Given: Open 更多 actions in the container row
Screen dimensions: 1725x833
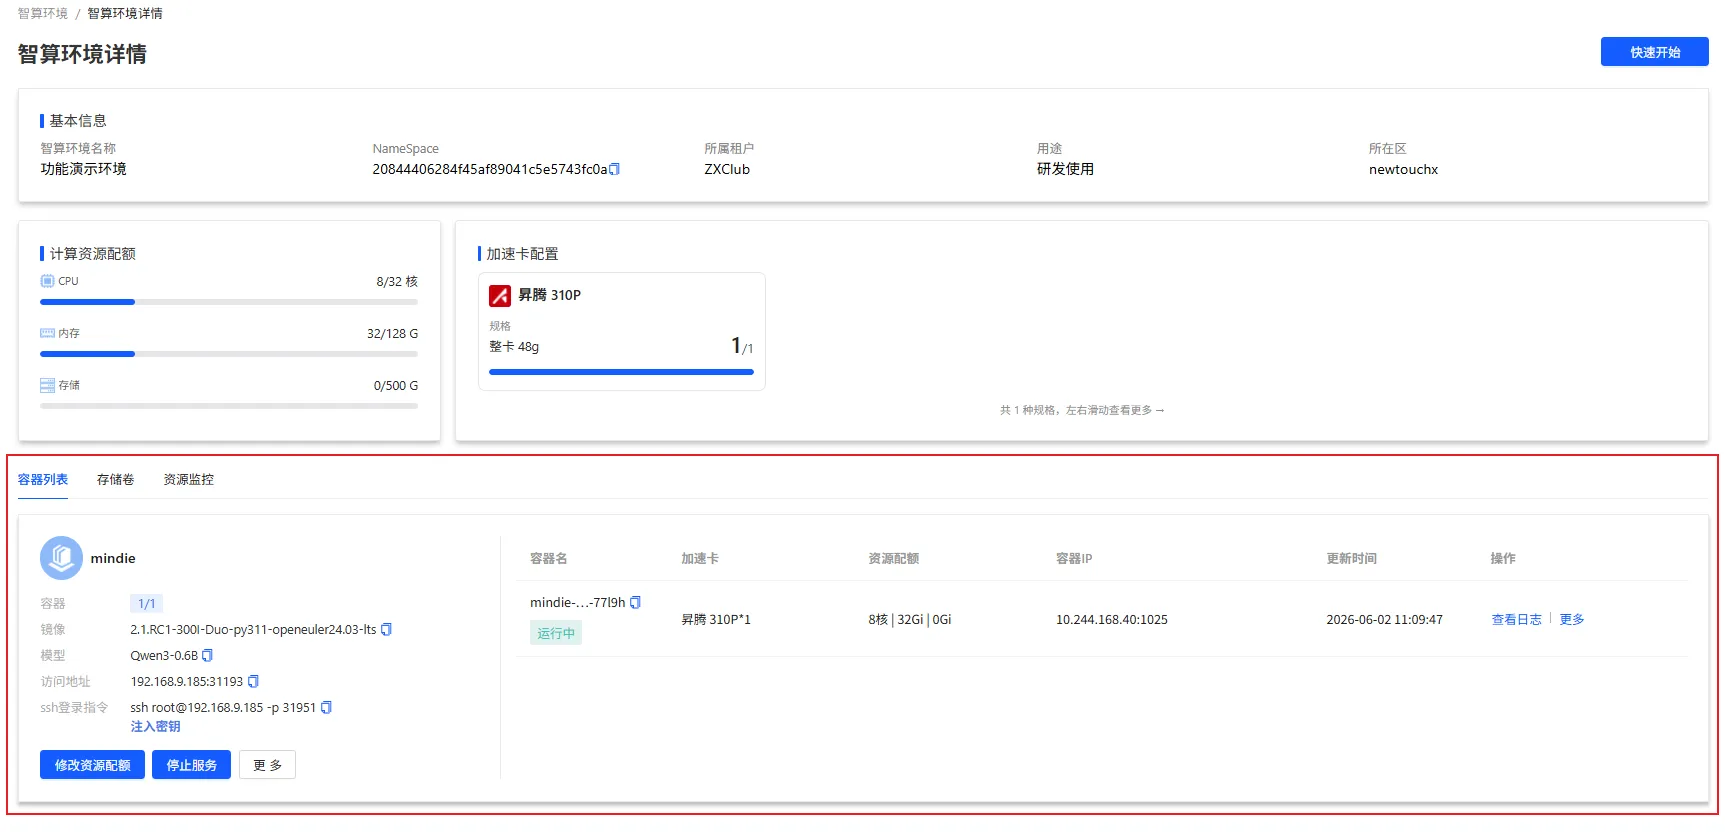Looking at the screenshot, I should (x=1572, y=619).
